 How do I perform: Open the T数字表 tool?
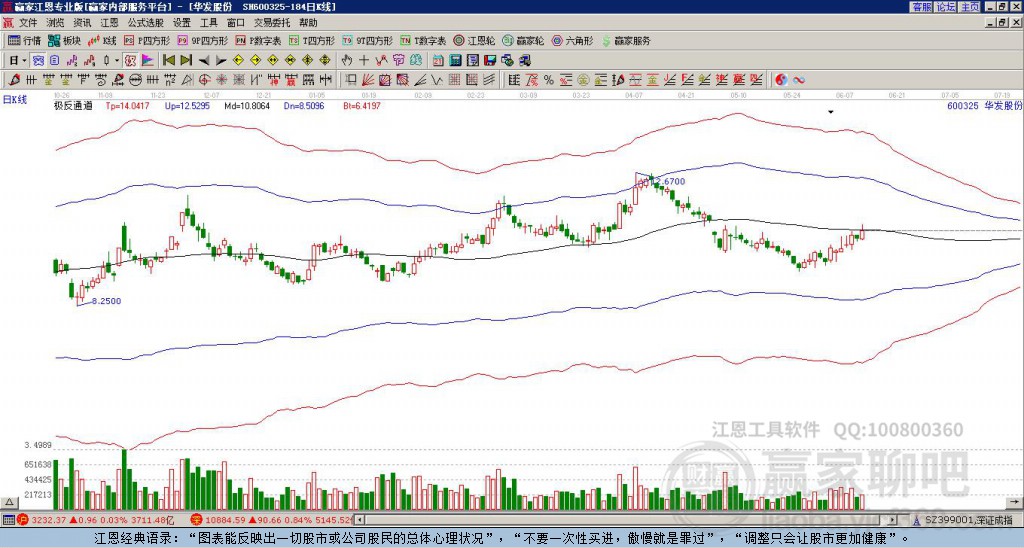point(423,40)
